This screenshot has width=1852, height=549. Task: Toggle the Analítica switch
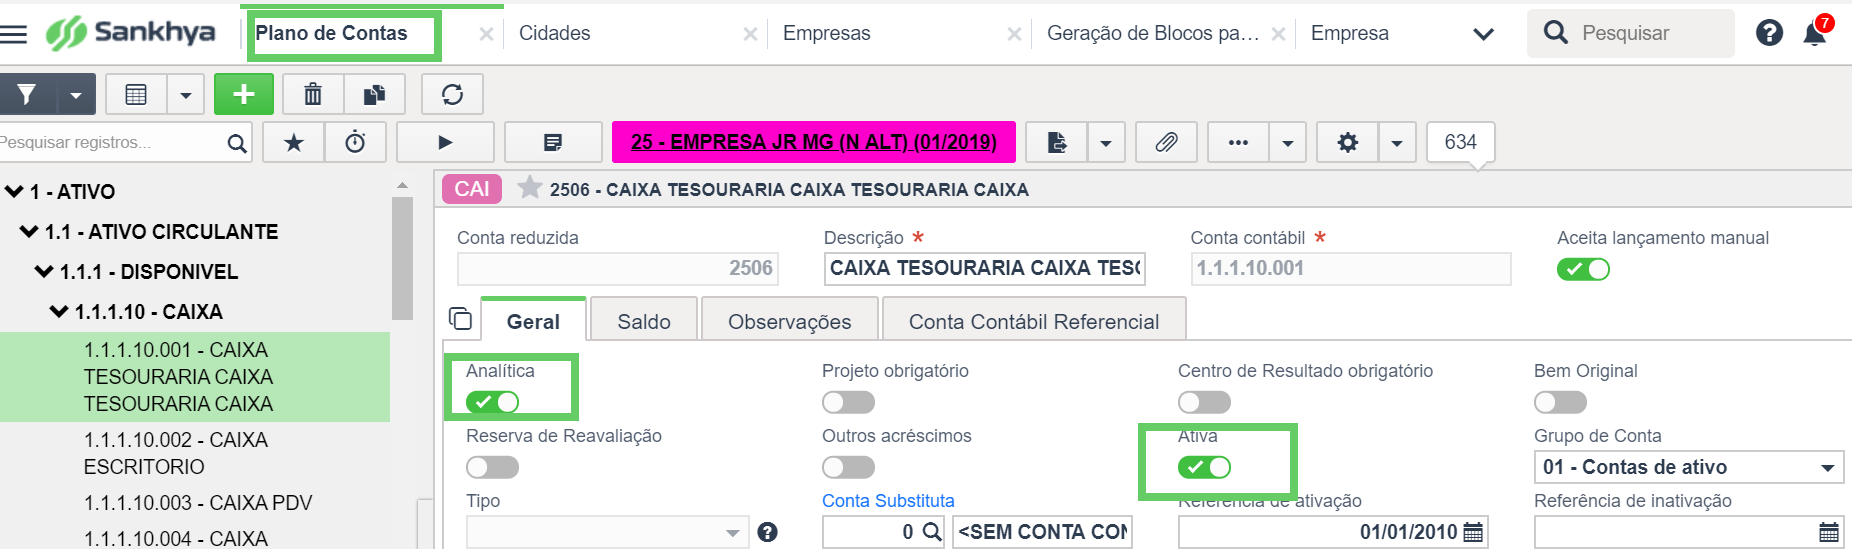click(x=492, y=402)
